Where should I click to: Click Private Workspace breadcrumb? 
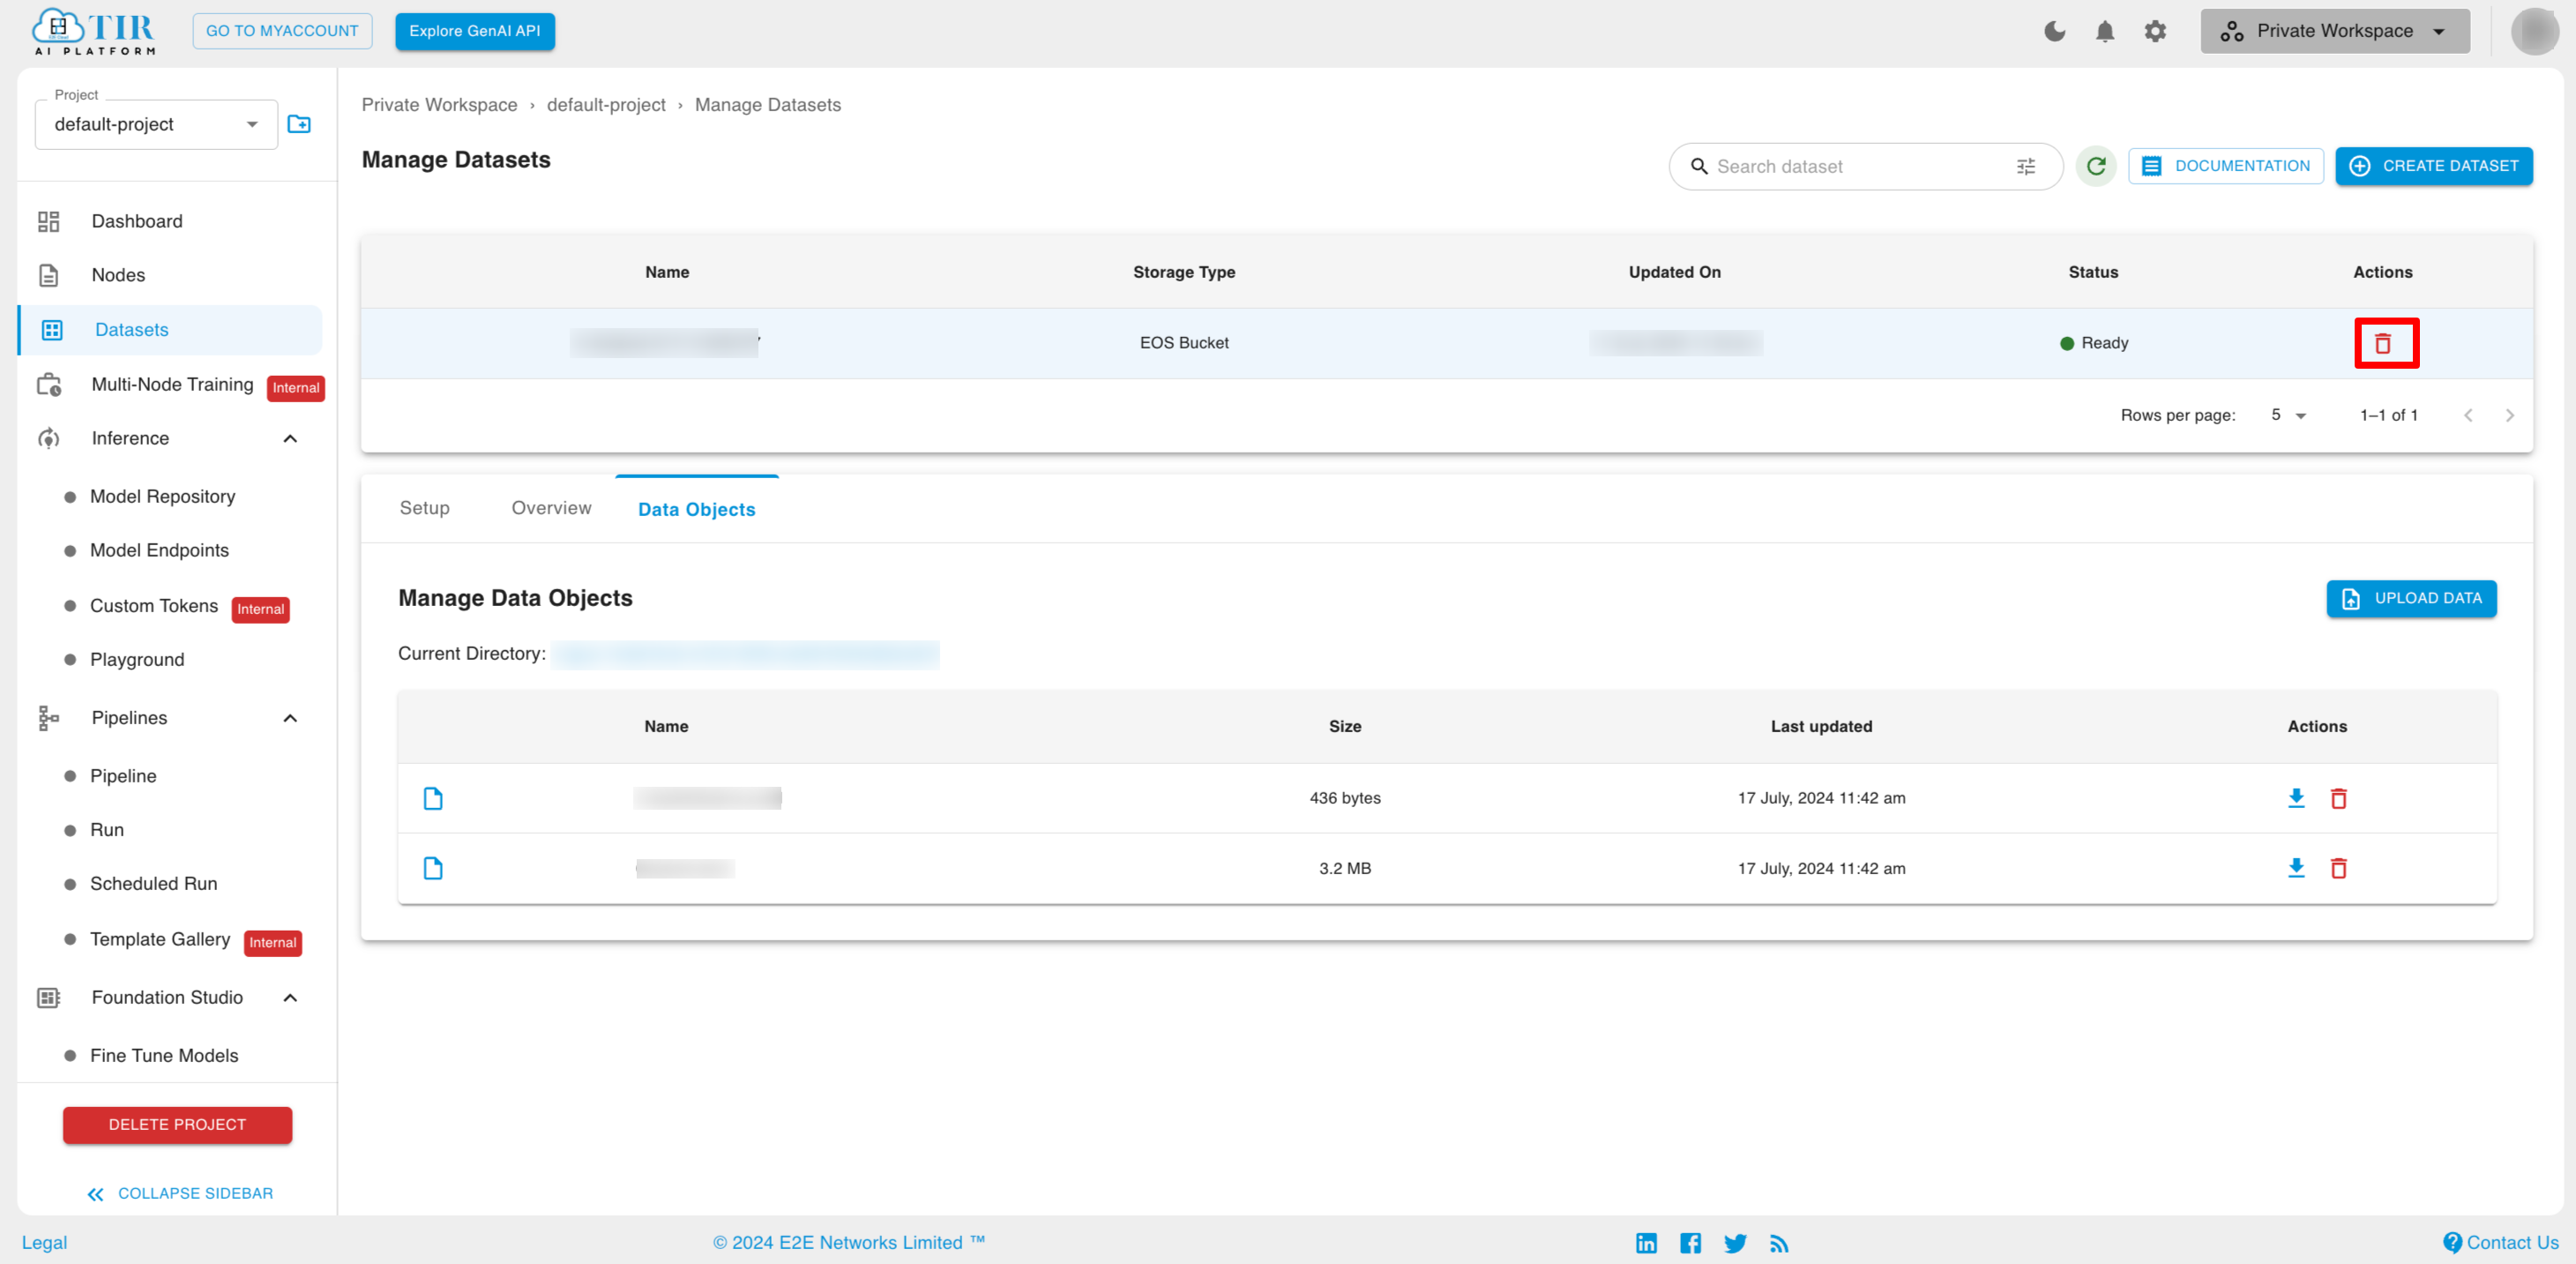tap(439, 105)
